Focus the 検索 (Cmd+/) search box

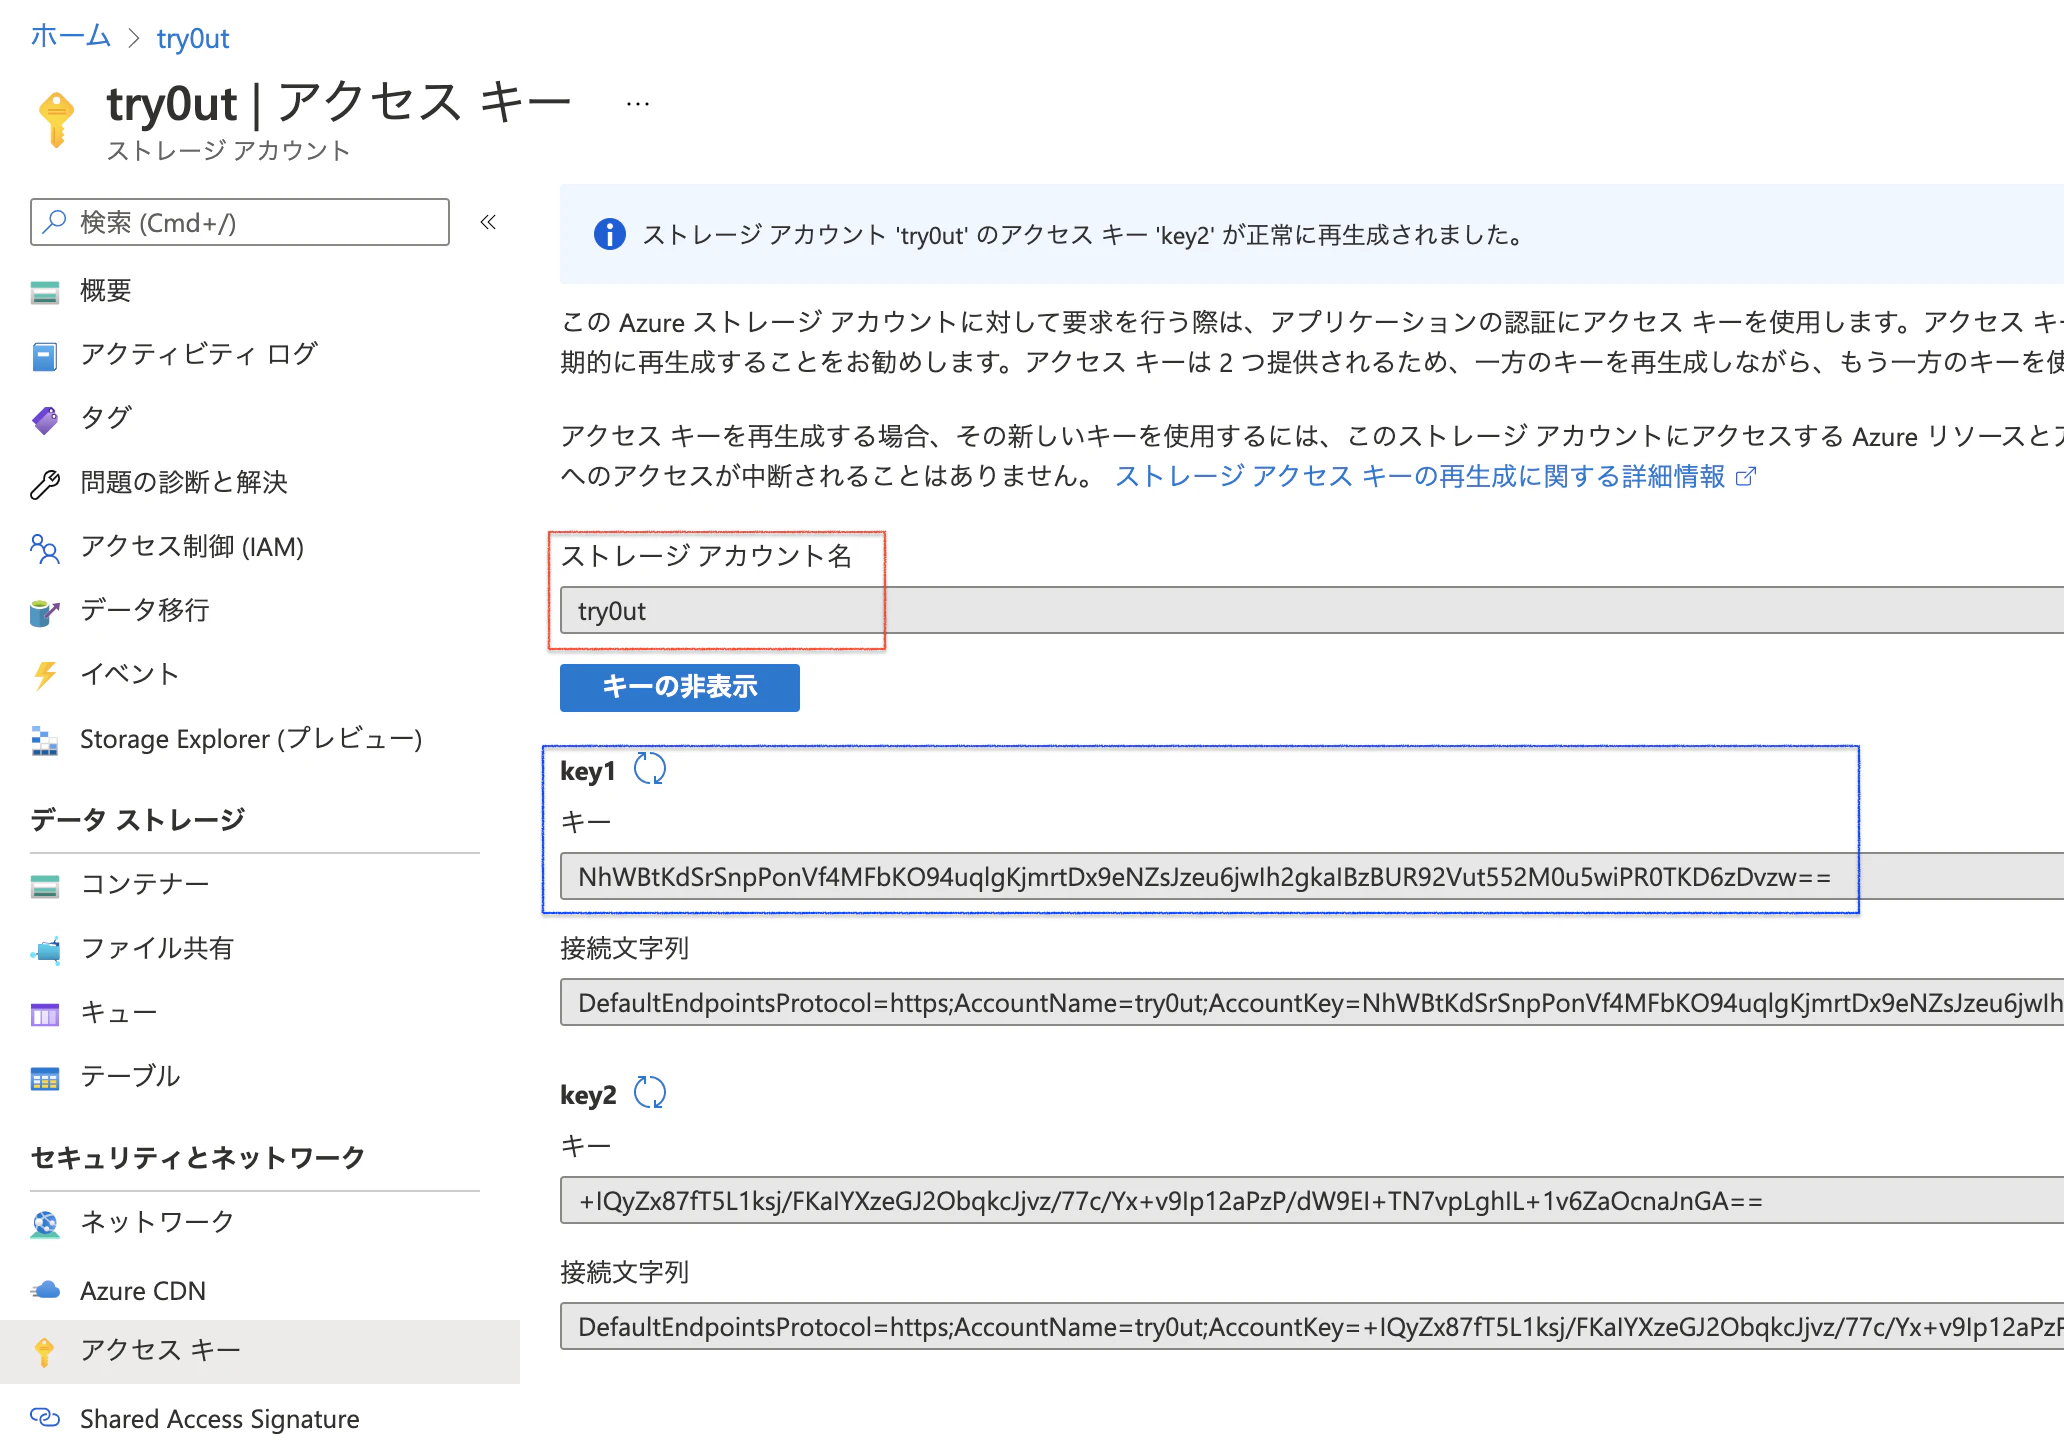tap(240, 222)
